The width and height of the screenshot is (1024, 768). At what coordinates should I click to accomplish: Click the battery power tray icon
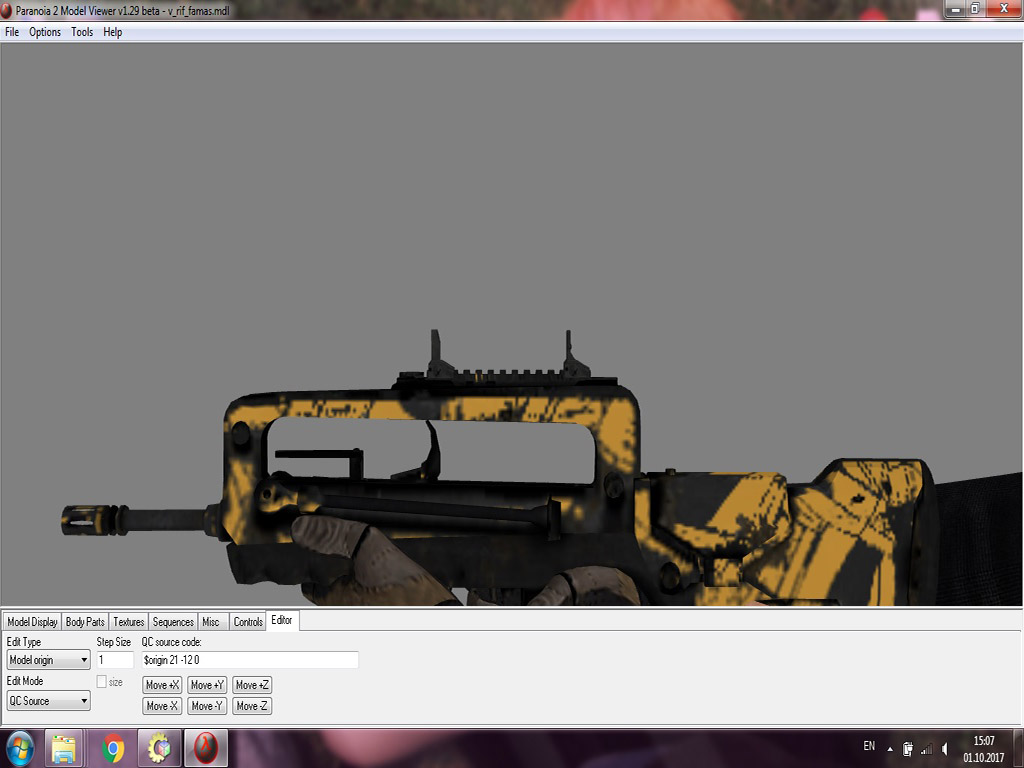(x=908, y=748)
